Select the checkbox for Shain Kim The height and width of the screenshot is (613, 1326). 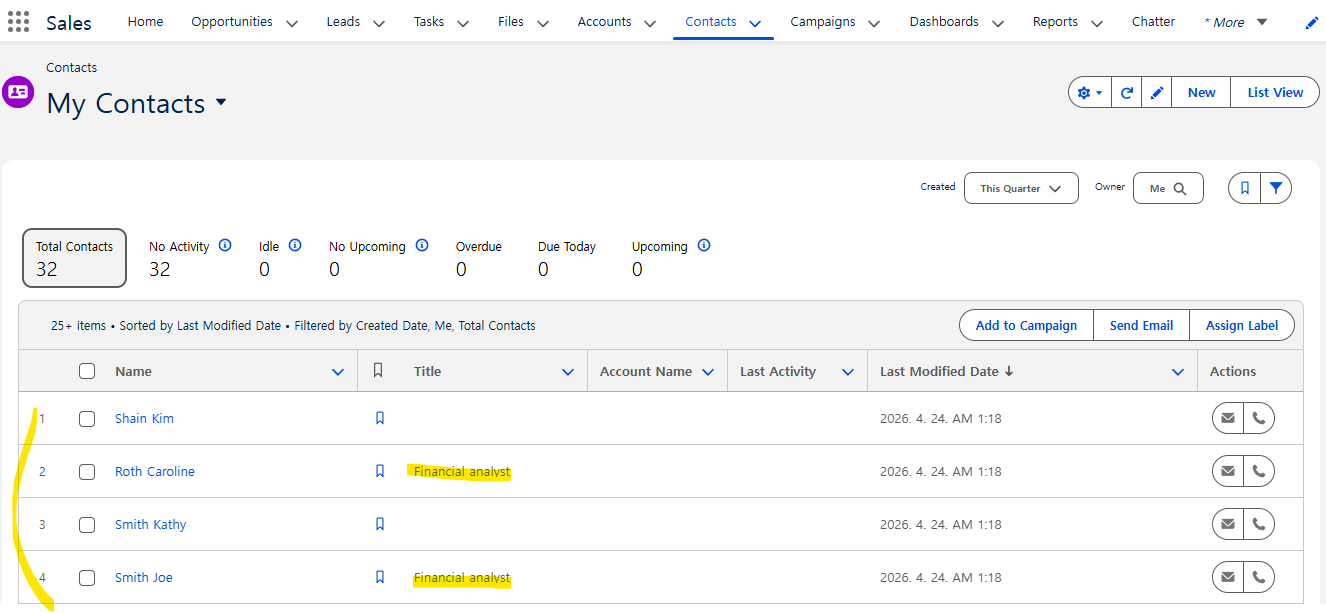point(87,419)
